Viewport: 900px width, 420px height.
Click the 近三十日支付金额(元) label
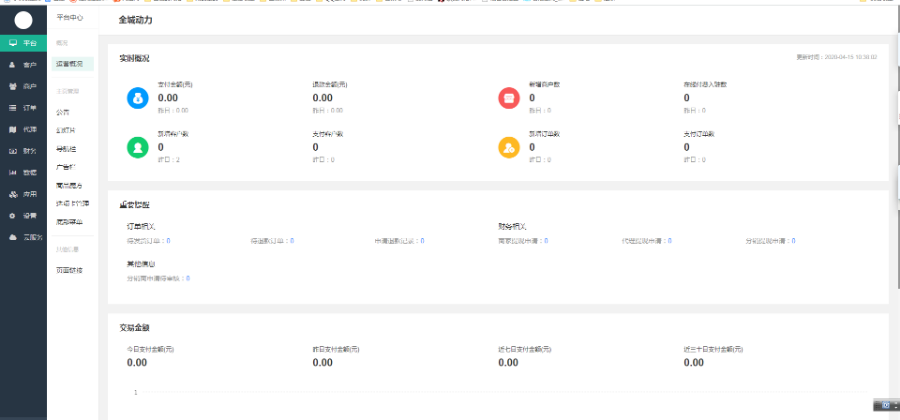[x=714, y=349]
